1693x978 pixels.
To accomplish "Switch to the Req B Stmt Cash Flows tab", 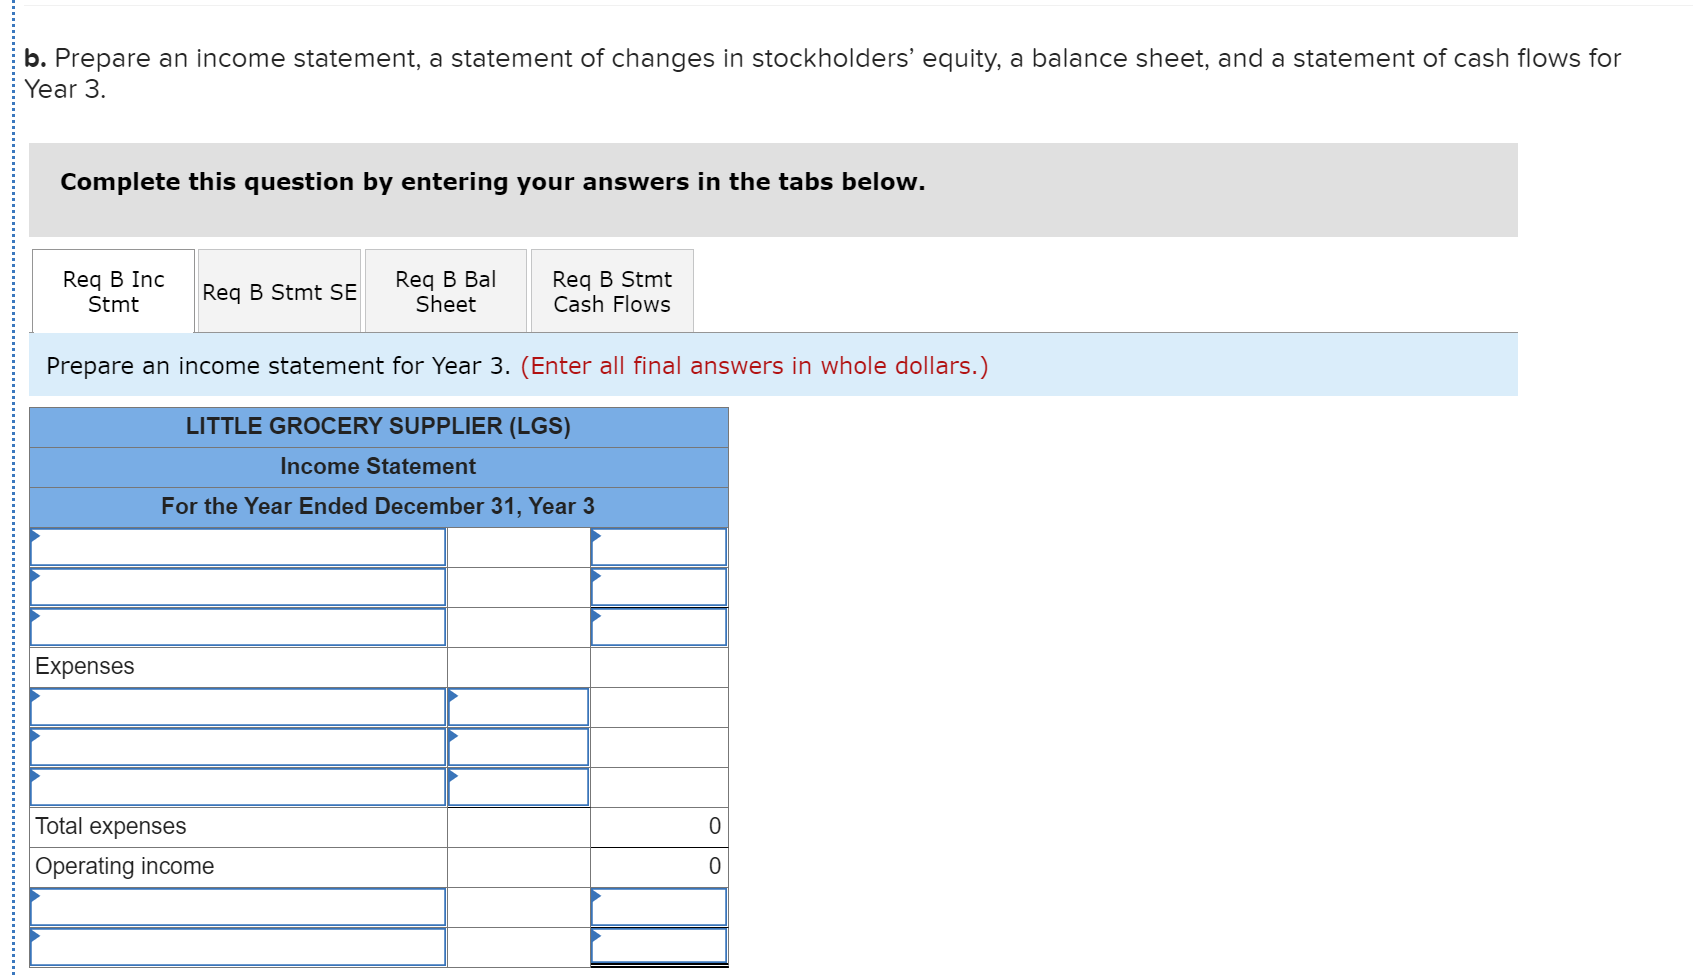I will click(x=611, y=291).
